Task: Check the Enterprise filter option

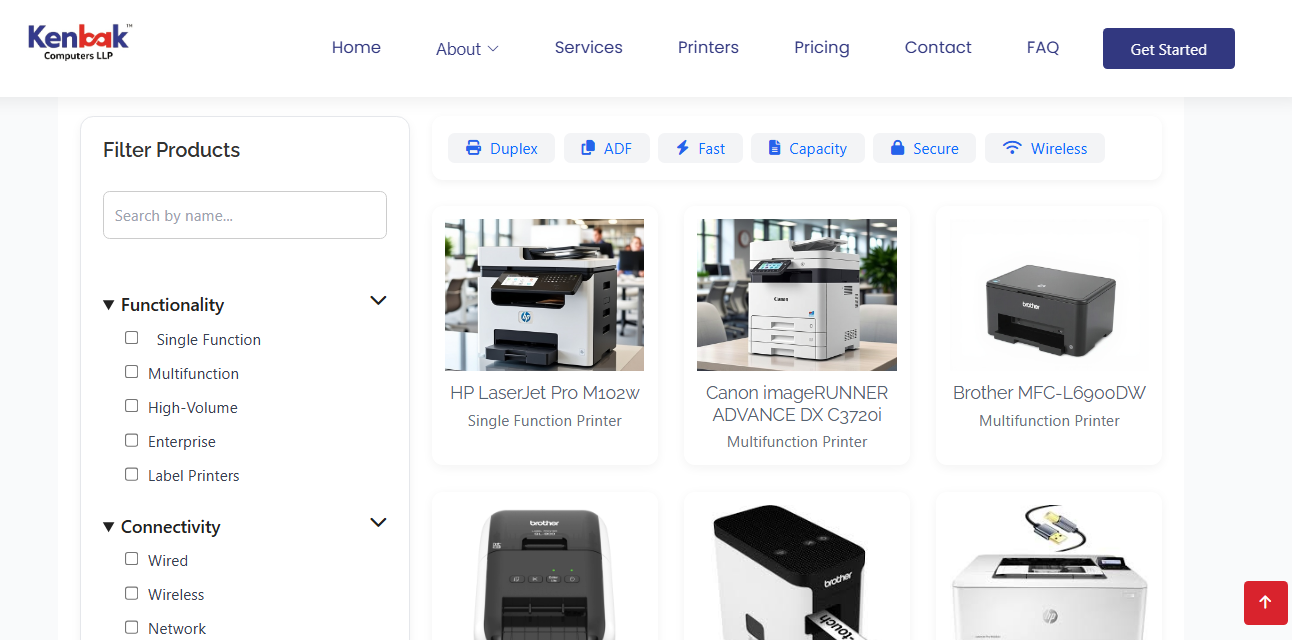Action: (x=131, y=440)
